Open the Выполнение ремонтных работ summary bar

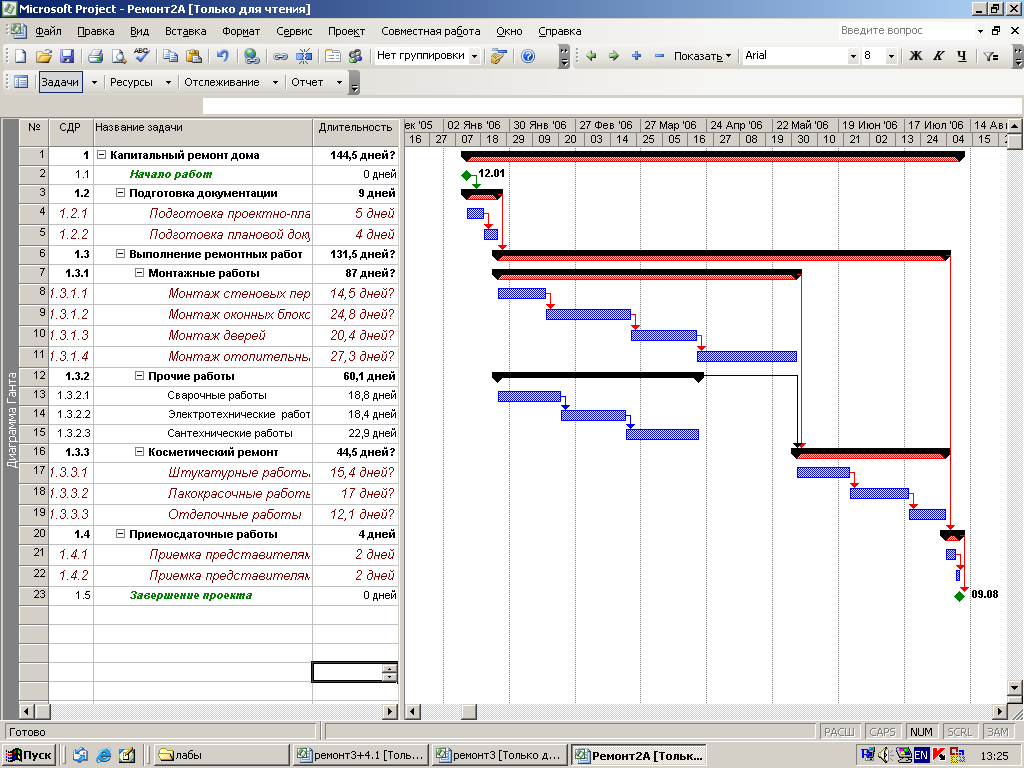click(722, 255)
